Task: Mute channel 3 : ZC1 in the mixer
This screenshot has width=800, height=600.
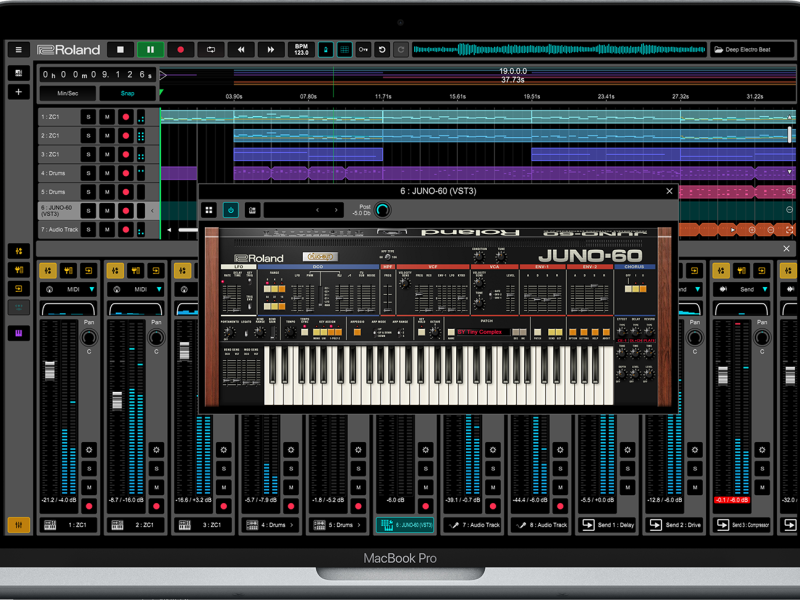Action: (x=223, y=487)
